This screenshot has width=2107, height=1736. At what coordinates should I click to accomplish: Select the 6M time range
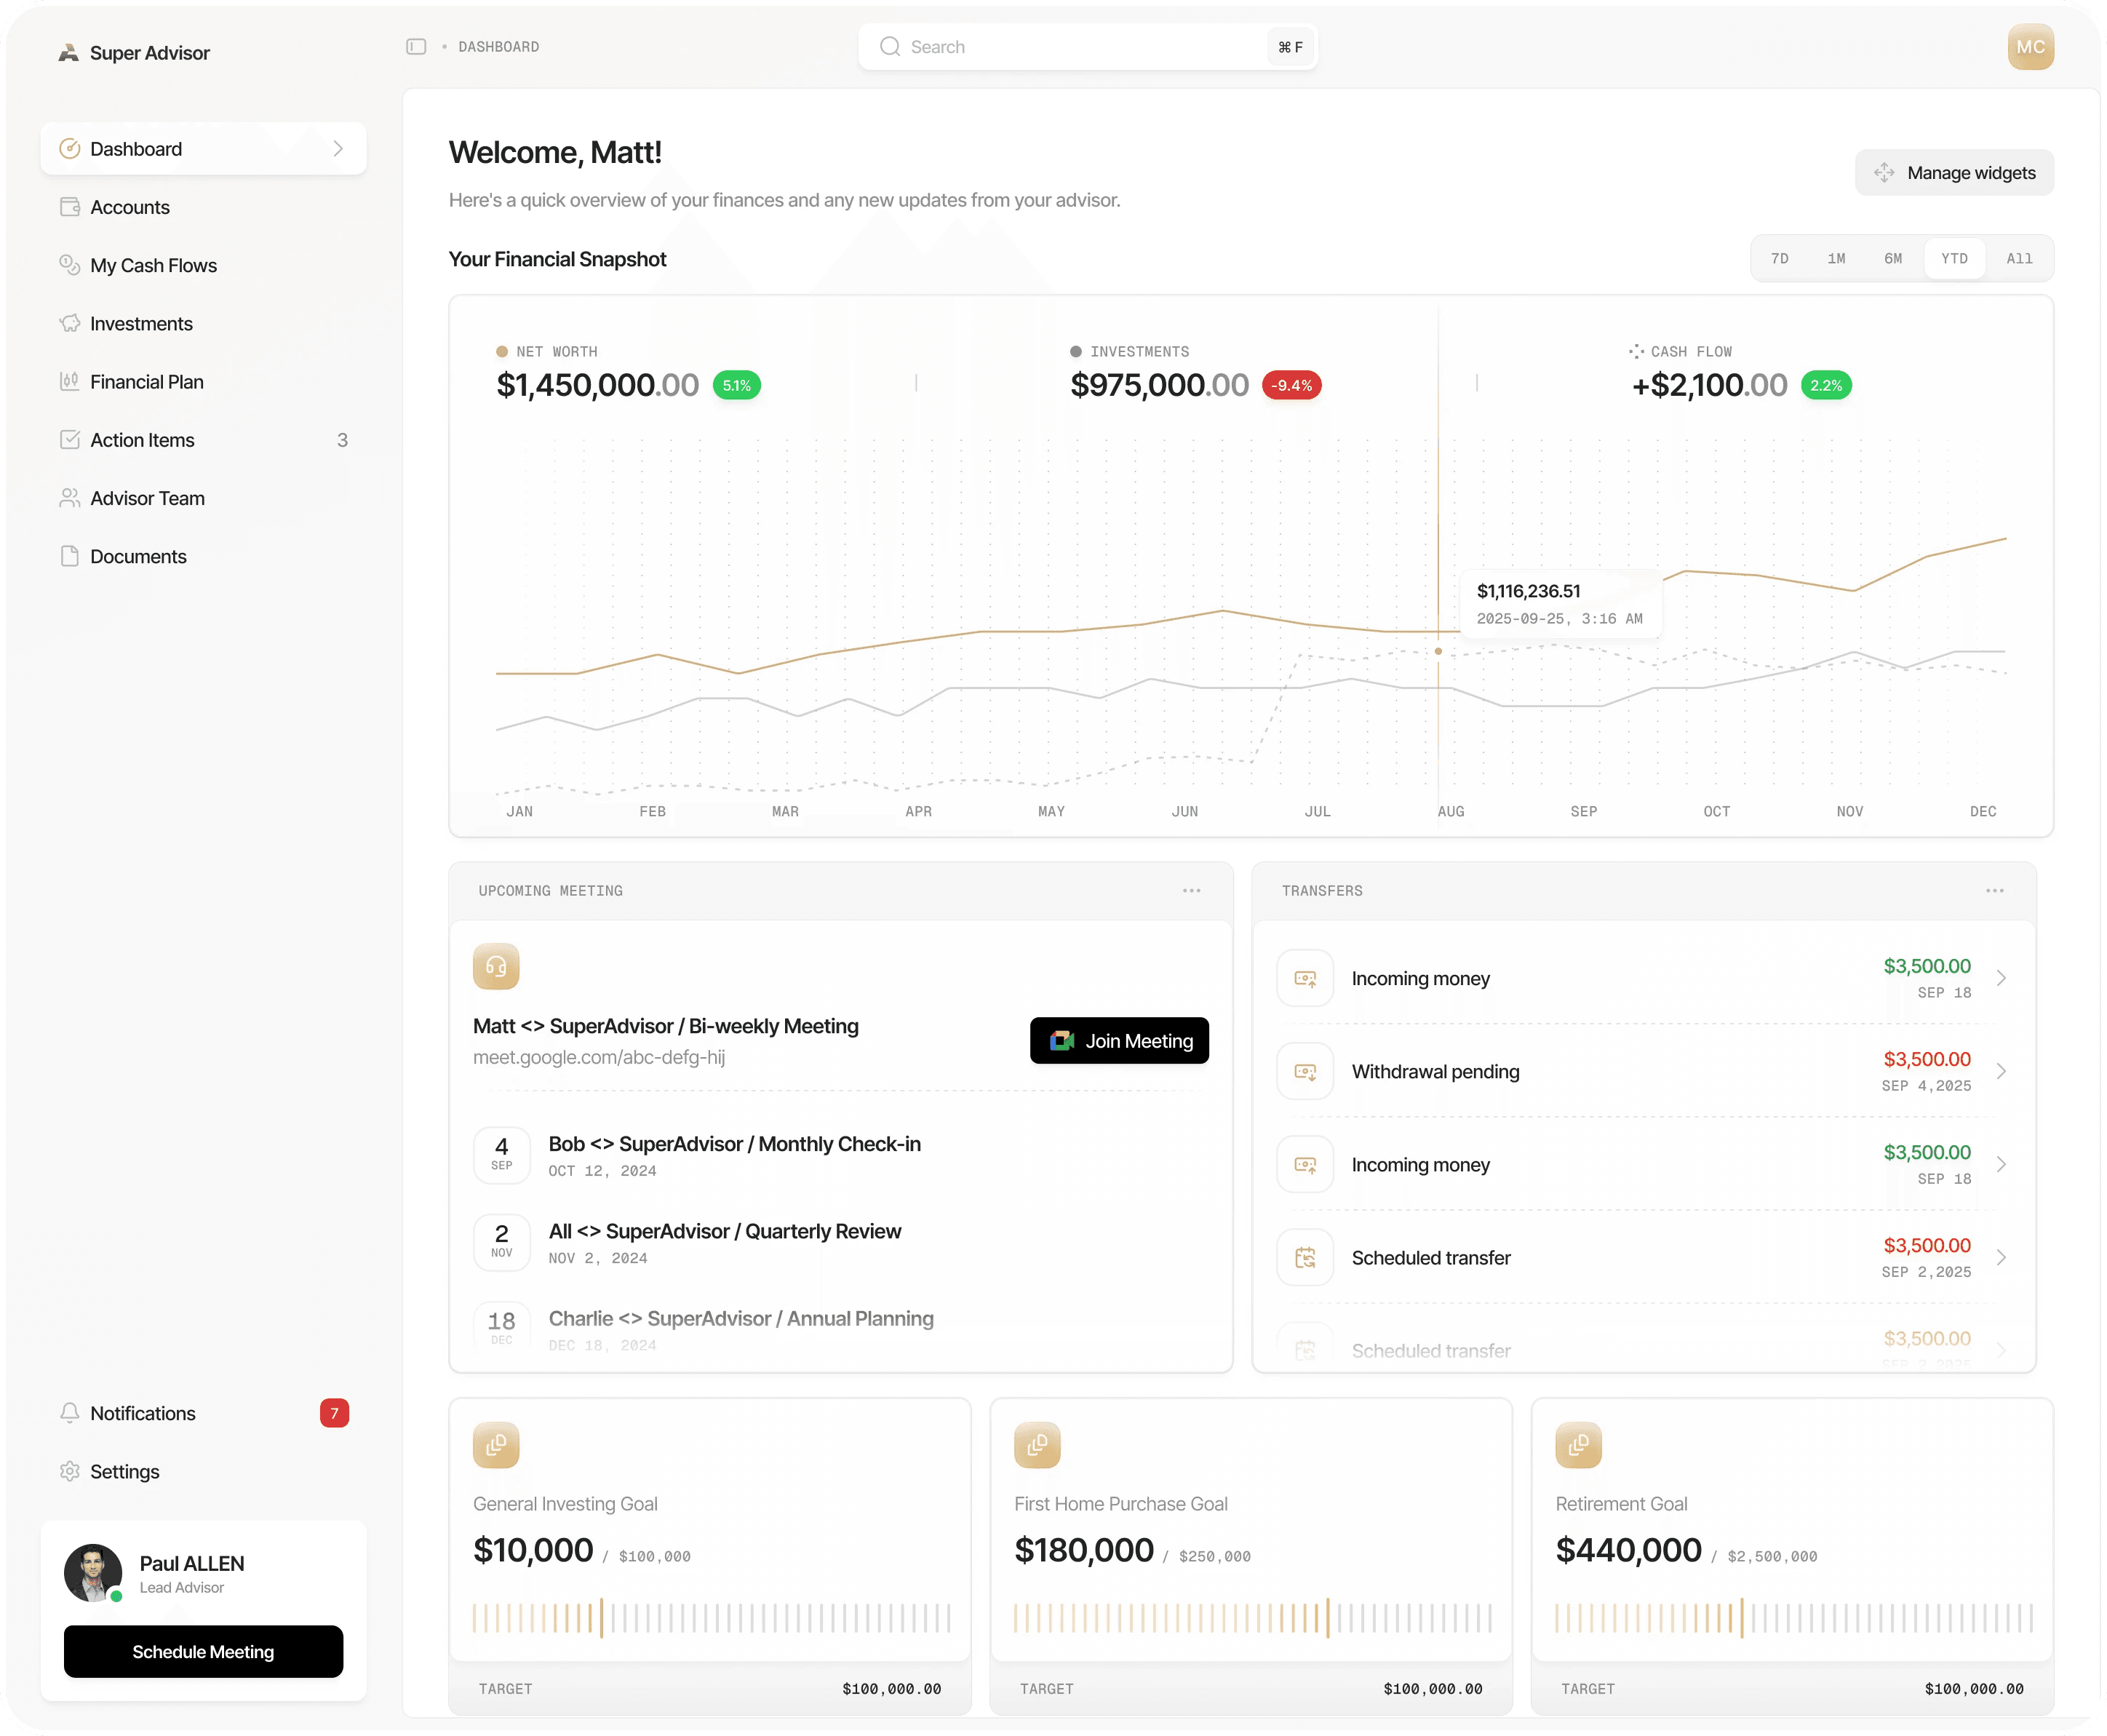click(1893, 258)
